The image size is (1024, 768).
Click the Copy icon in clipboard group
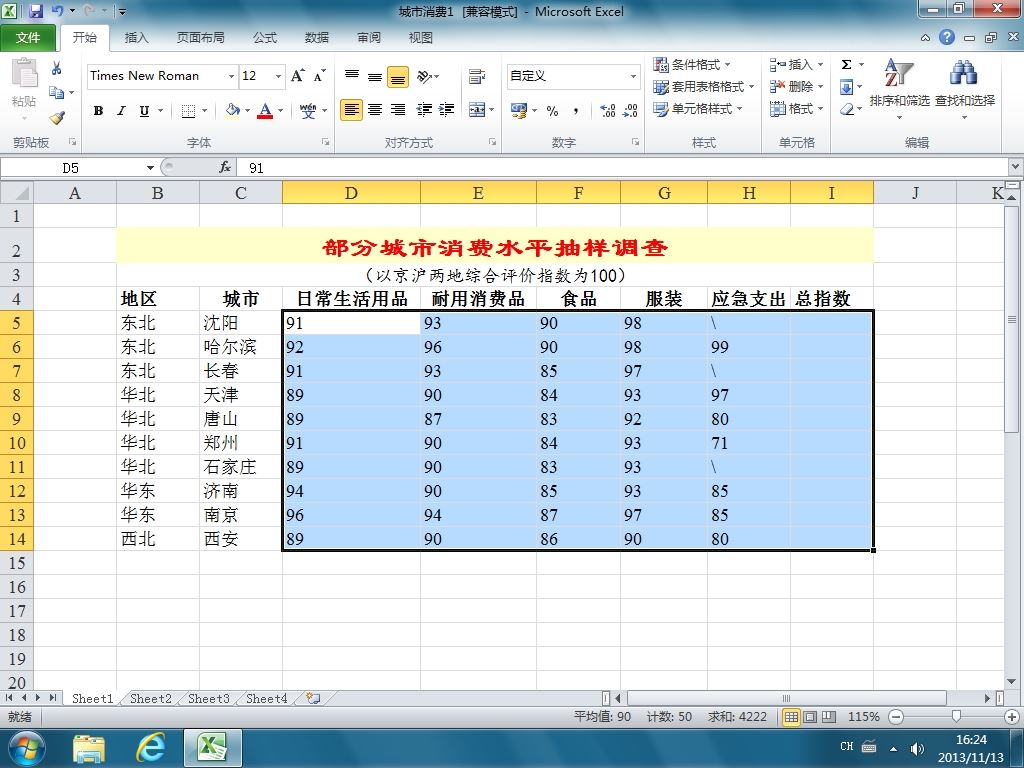[x=57, y=93]
